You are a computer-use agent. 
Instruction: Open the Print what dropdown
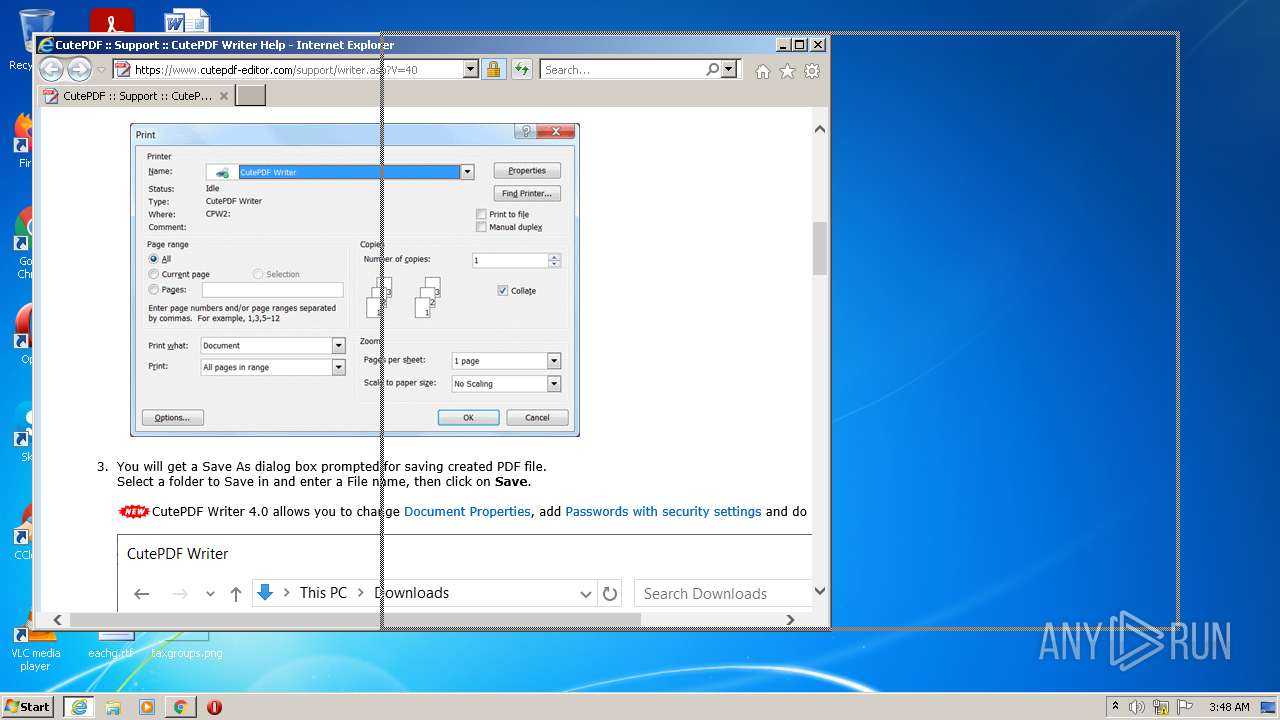click(339, 345)
